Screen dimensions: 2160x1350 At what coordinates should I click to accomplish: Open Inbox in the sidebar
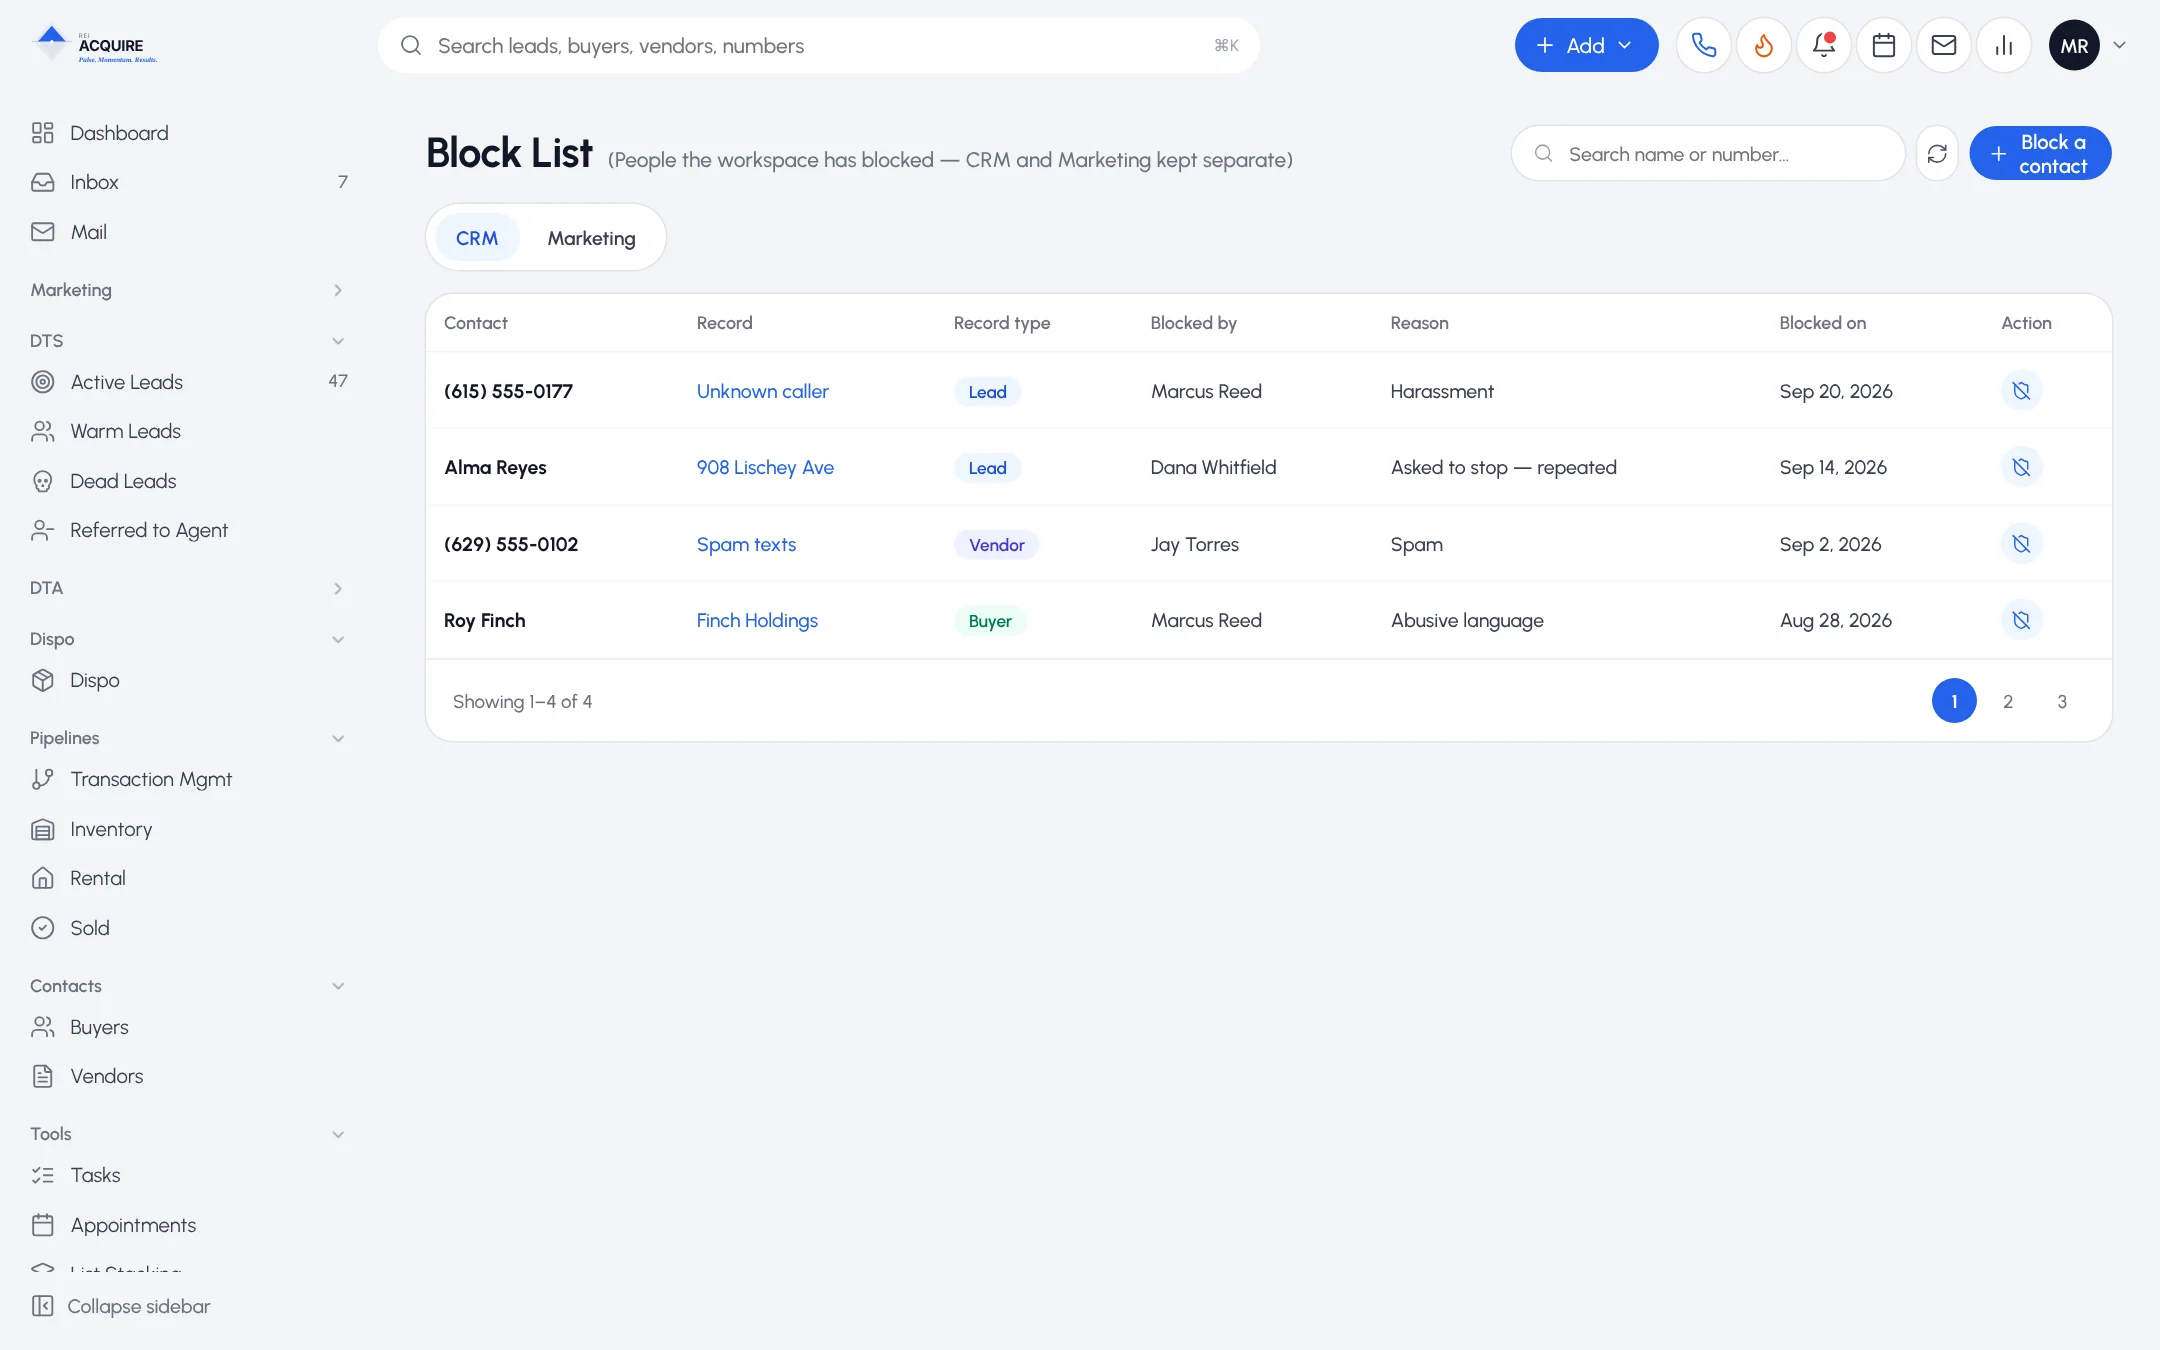tap(189, 182)
